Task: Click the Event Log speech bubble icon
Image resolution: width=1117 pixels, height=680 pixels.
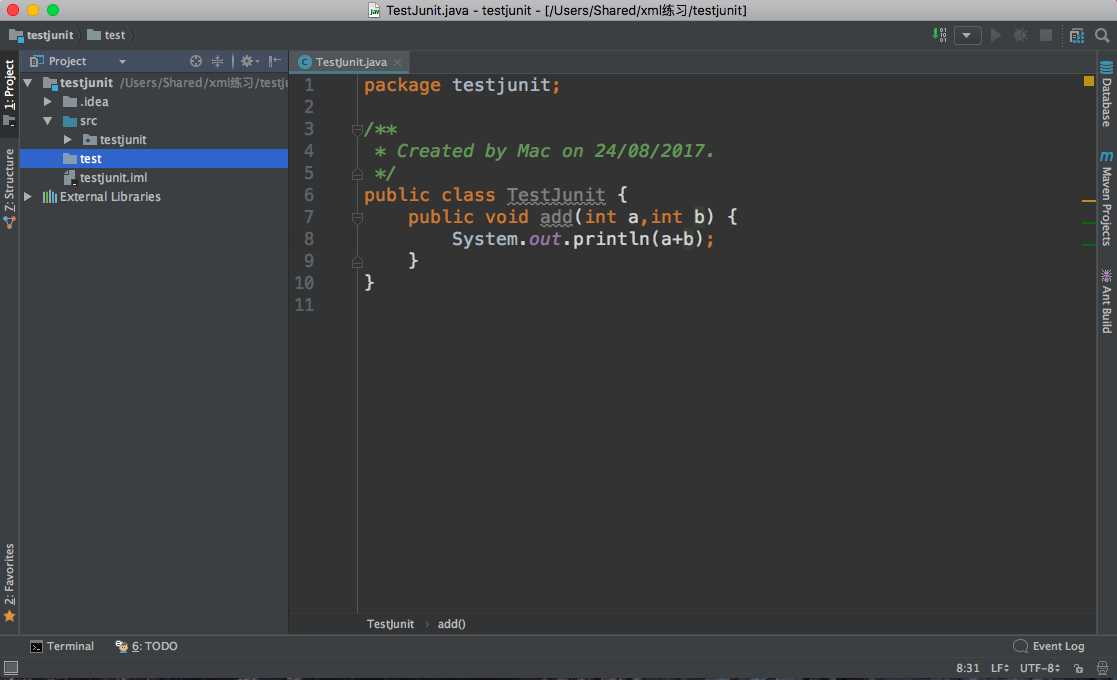Action: point(1020,646)
